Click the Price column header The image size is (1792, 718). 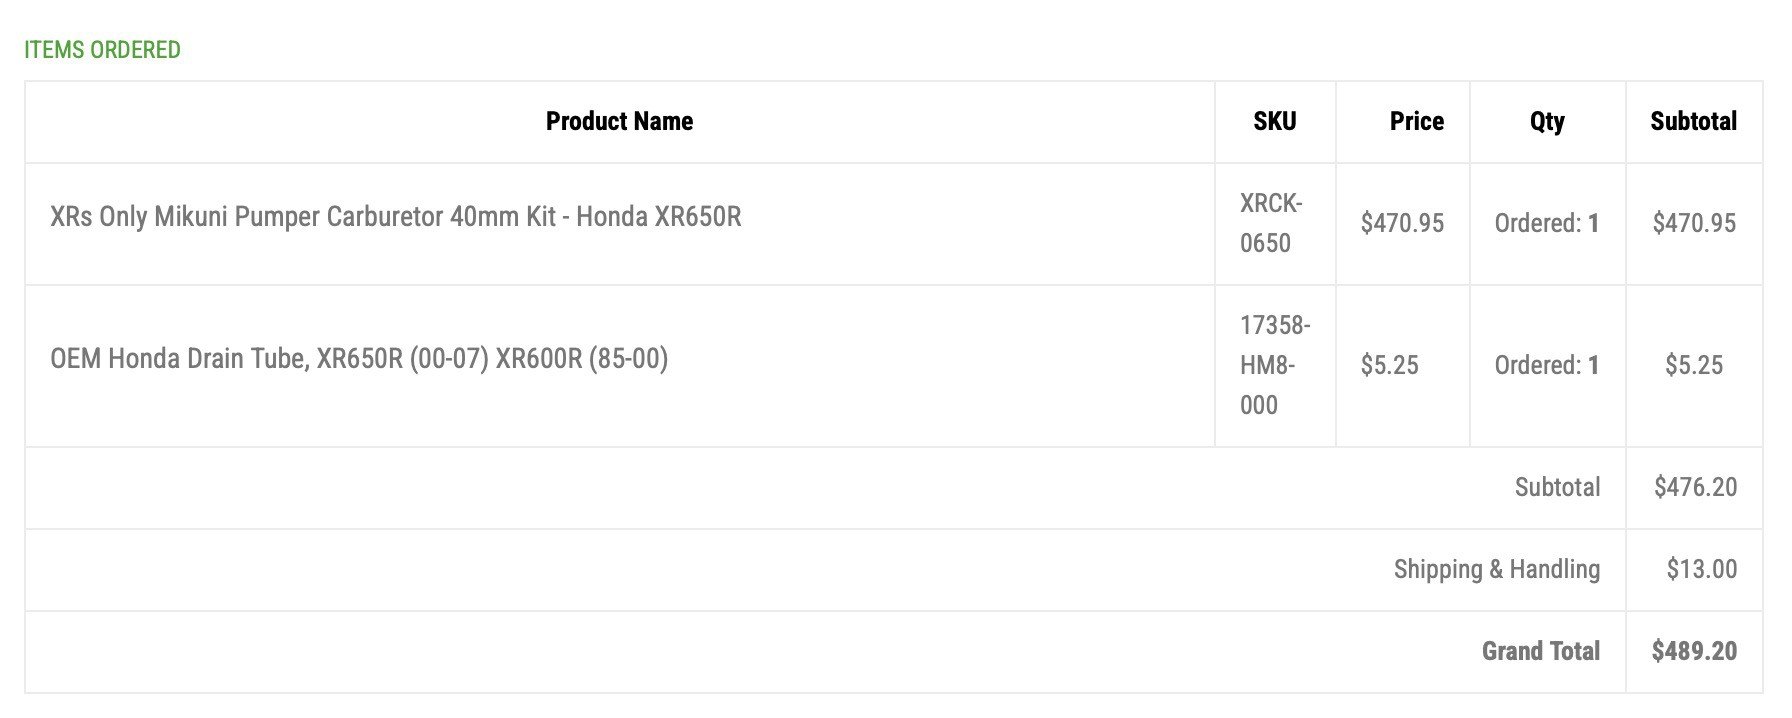click(x=1416, y=121)
